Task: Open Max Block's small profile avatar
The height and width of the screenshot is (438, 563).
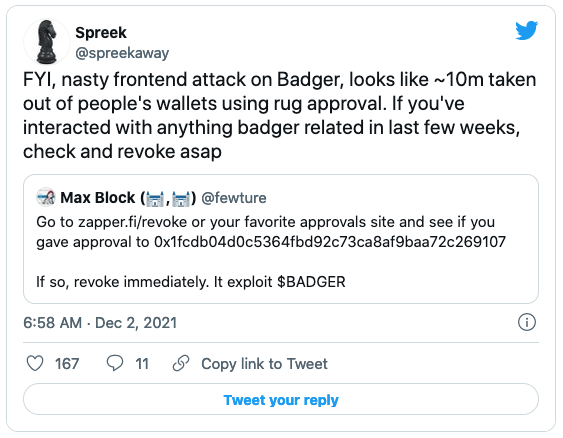Action: pyautogui.click(x=46, y=197)
